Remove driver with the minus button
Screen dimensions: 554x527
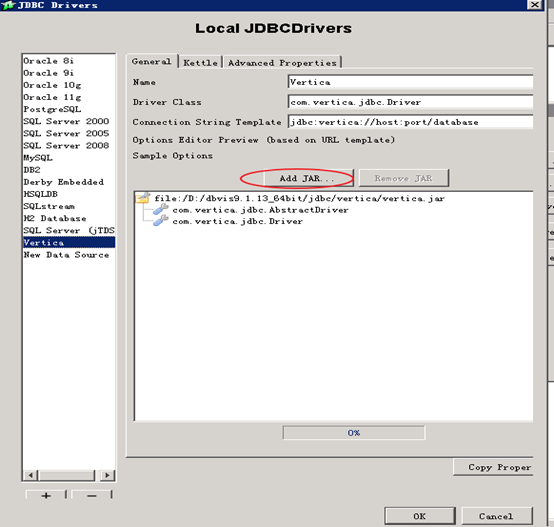92,495
